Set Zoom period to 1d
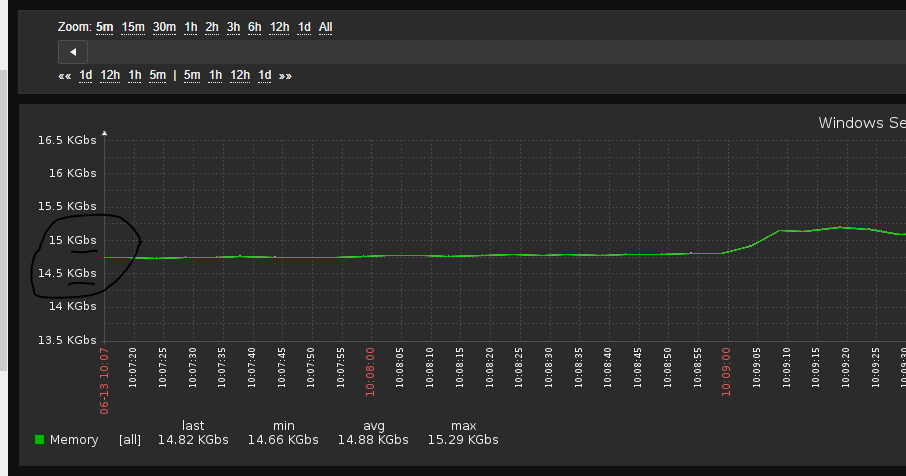 [x=304, y=27]
